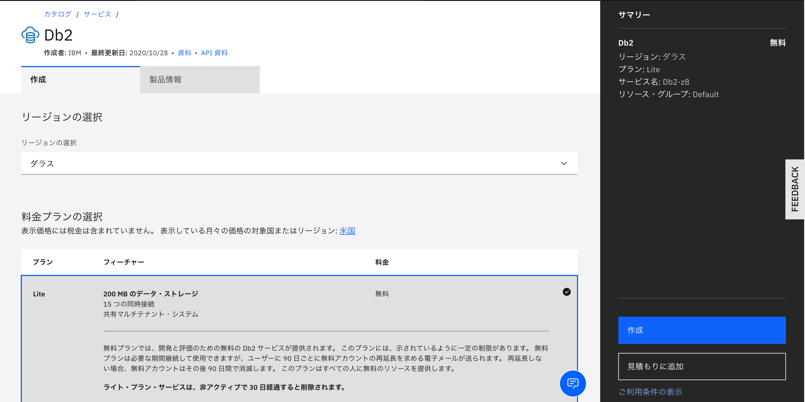Click the リージョン: ダラス summary line
The image size is (805, 402).
coord(652,56)
